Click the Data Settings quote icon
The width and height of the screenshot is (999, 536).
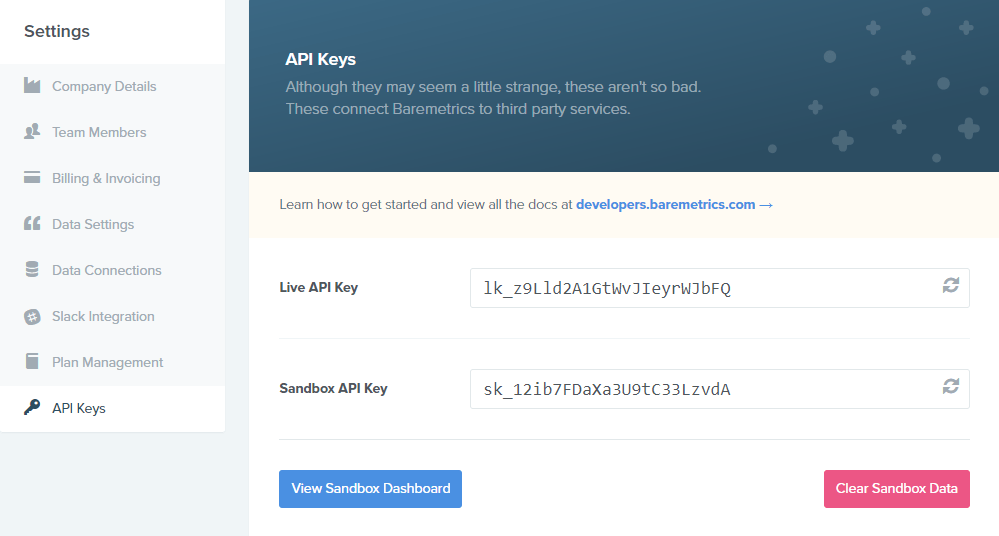pos(32,223)
